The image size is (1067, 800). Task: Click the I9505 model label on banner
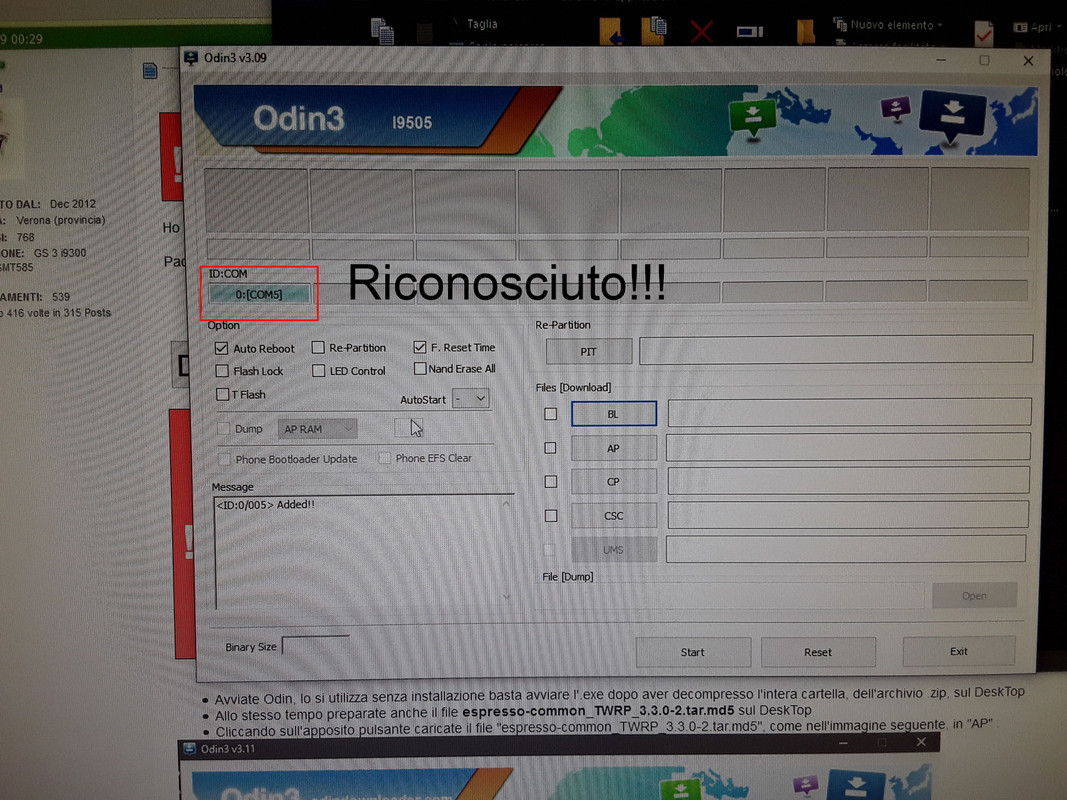[x=412, y=122]
